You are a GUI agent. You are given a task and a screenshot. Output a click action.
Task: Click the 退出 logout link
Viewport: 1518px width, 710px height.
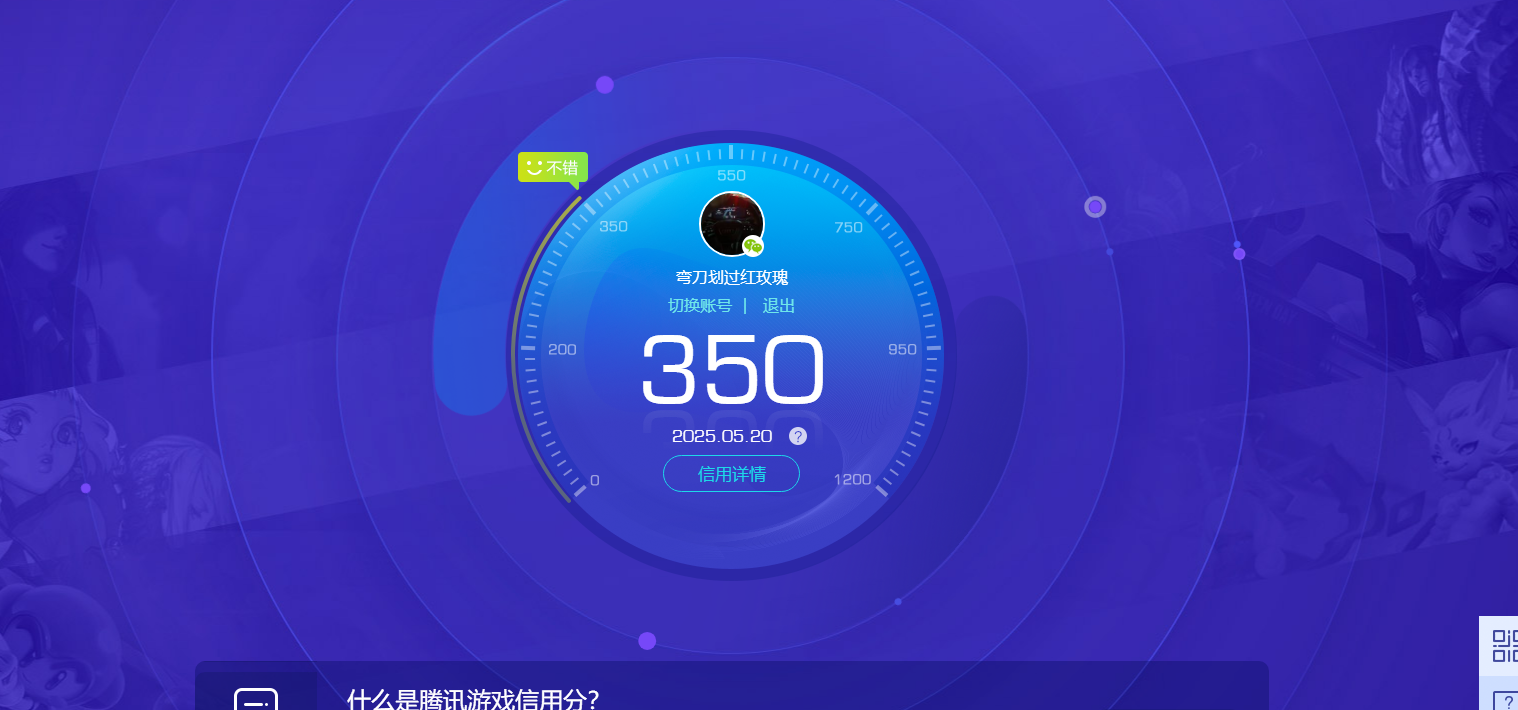click(779, 306)
